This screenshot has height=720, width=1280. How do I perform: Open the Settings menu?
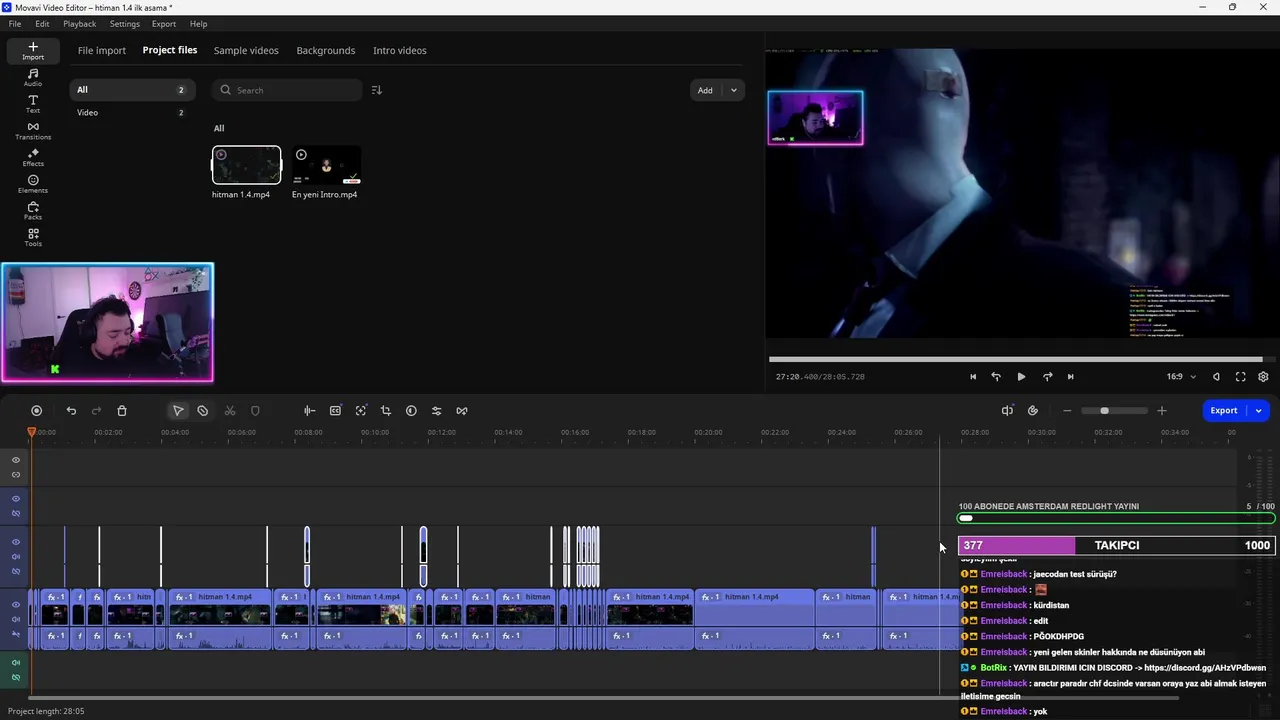pos(125,24)
